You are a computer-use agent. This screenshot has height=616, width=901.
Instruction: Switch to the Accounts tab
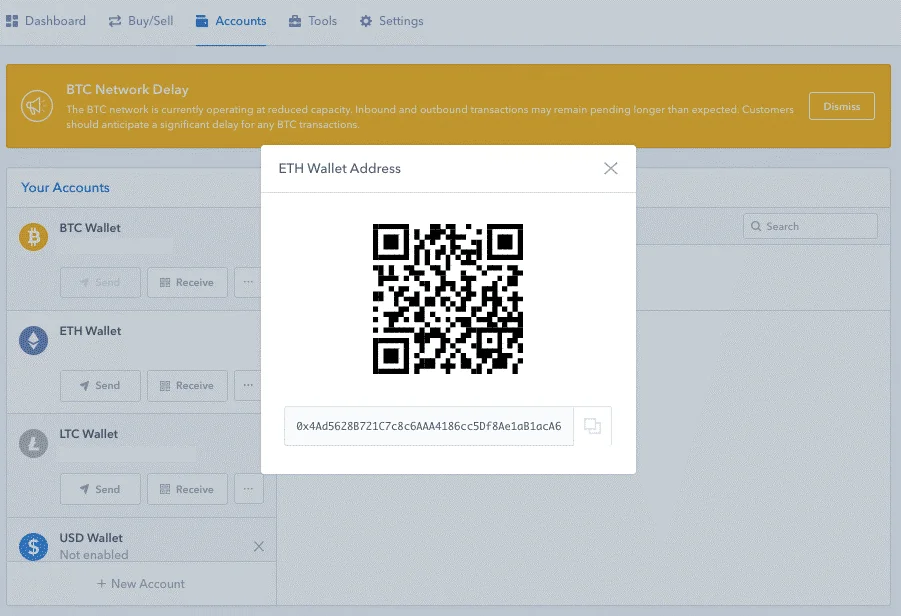tap(231, 21)
